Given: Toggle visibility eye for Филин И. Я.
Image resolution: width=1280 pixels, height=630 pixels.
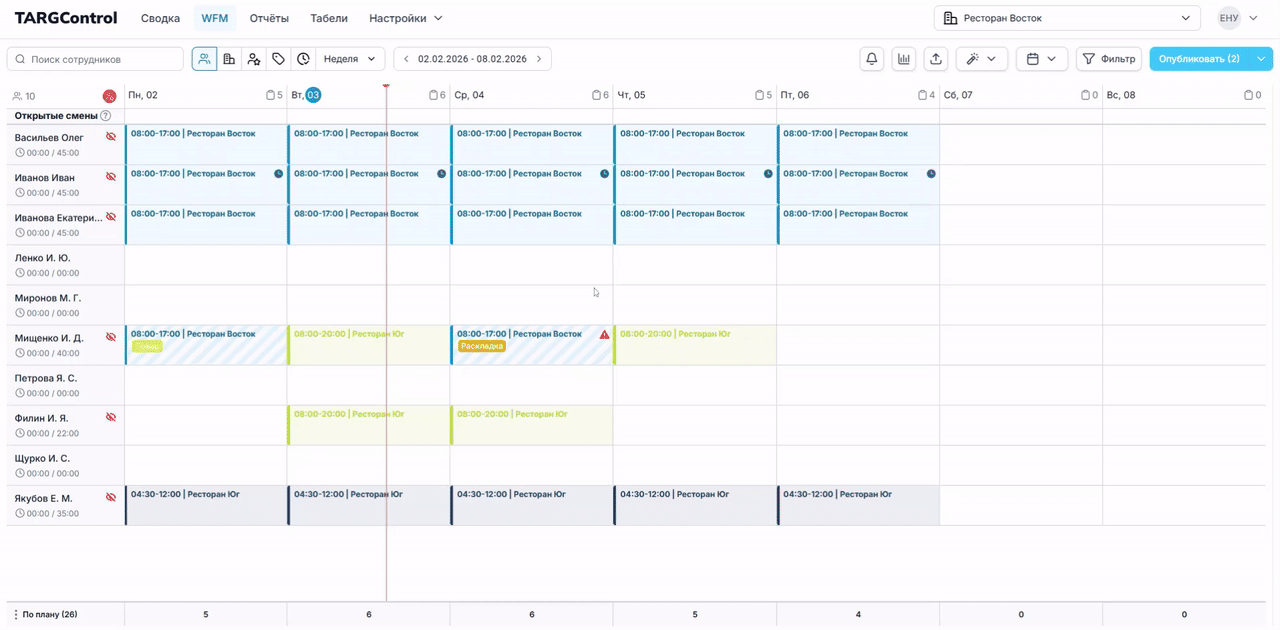Looking at the screenshot, I should point(111,417).
